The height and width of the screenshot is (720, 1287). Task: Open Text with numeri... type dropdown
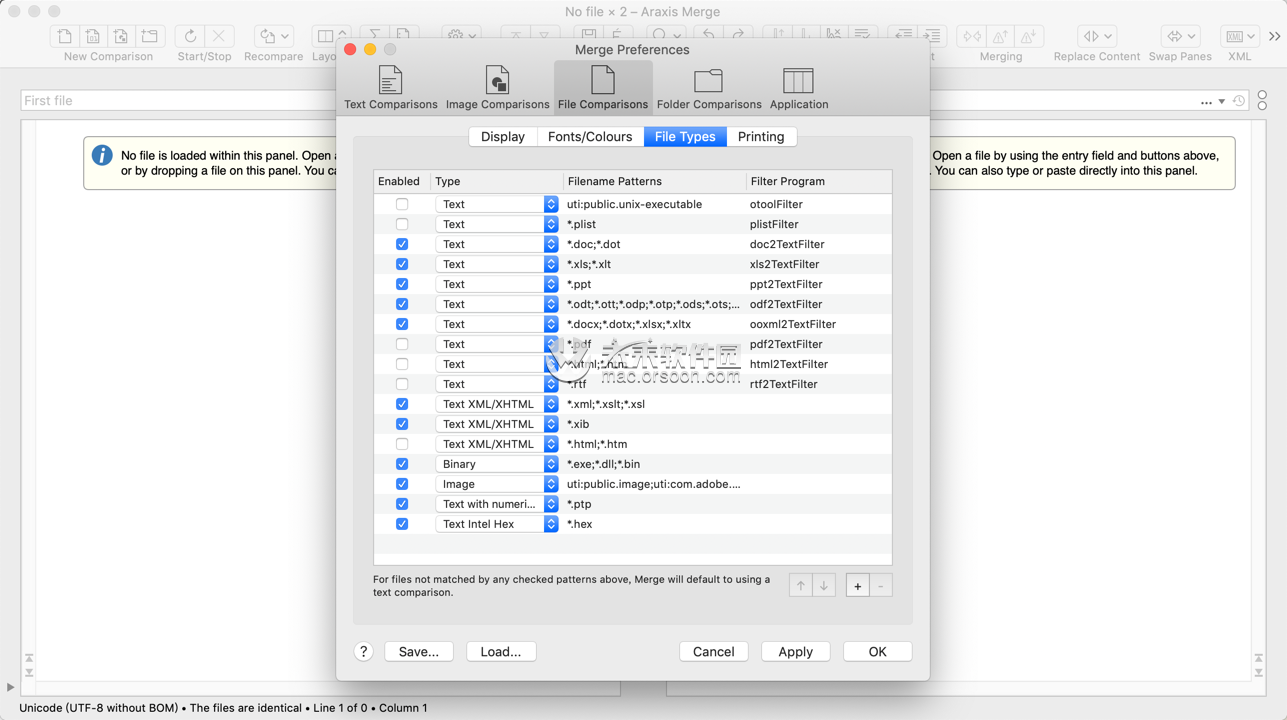click(x=497, y=504)
